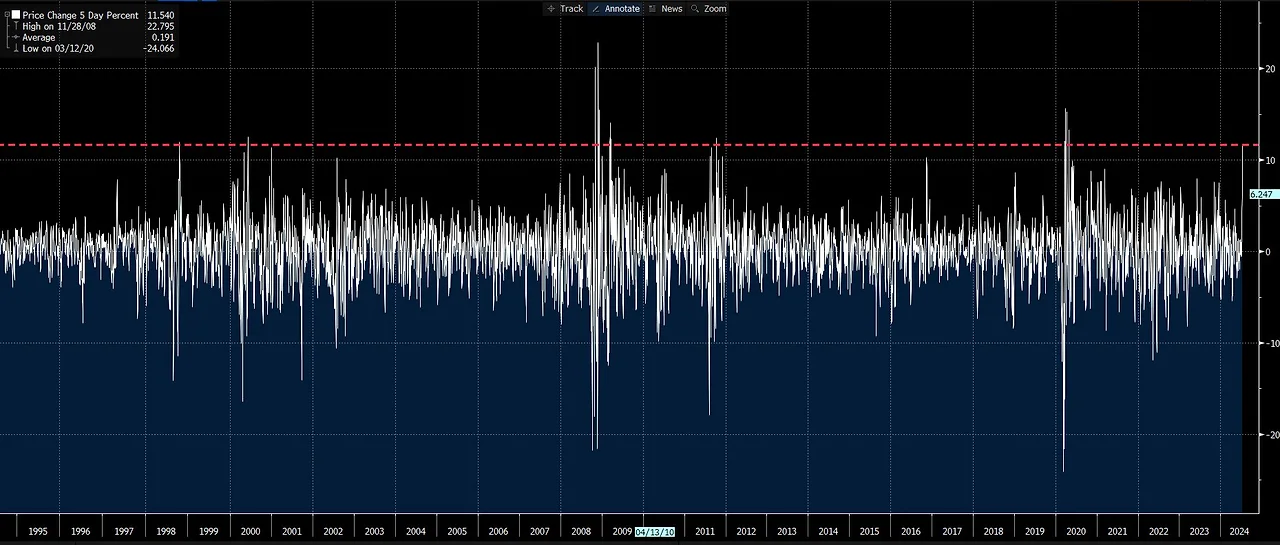Click year 2001 on the time axis

292,532
